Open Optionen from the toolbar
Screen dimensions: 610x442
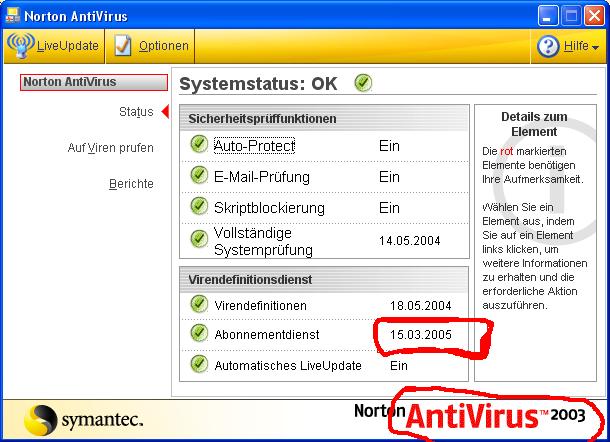pyautogui.click(x=151, y=46)
